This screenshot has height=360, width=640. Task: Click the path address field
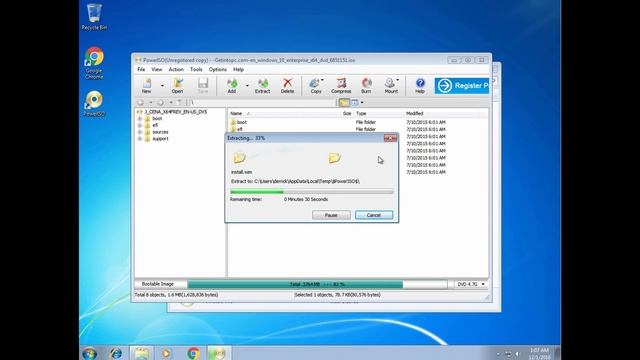point(262,102)
